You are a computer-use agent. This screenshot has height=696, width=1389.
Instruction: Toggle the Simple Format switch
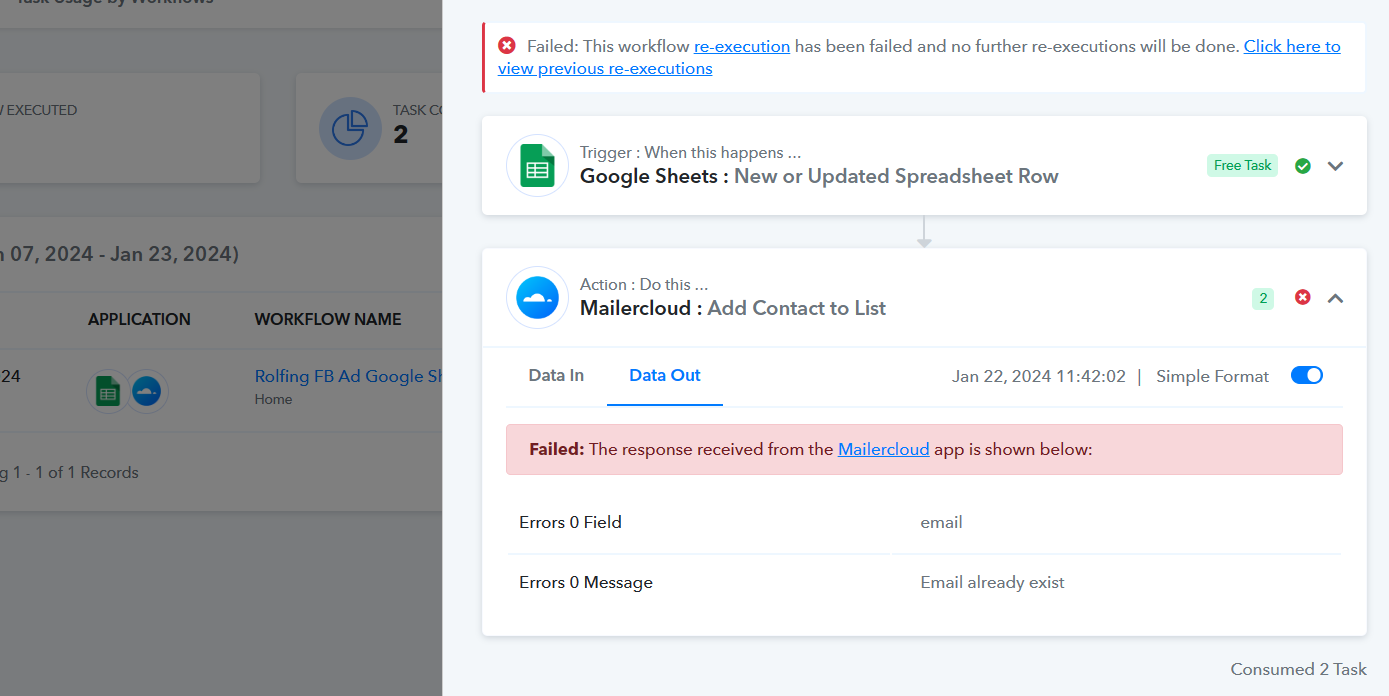click(1307, 375)
